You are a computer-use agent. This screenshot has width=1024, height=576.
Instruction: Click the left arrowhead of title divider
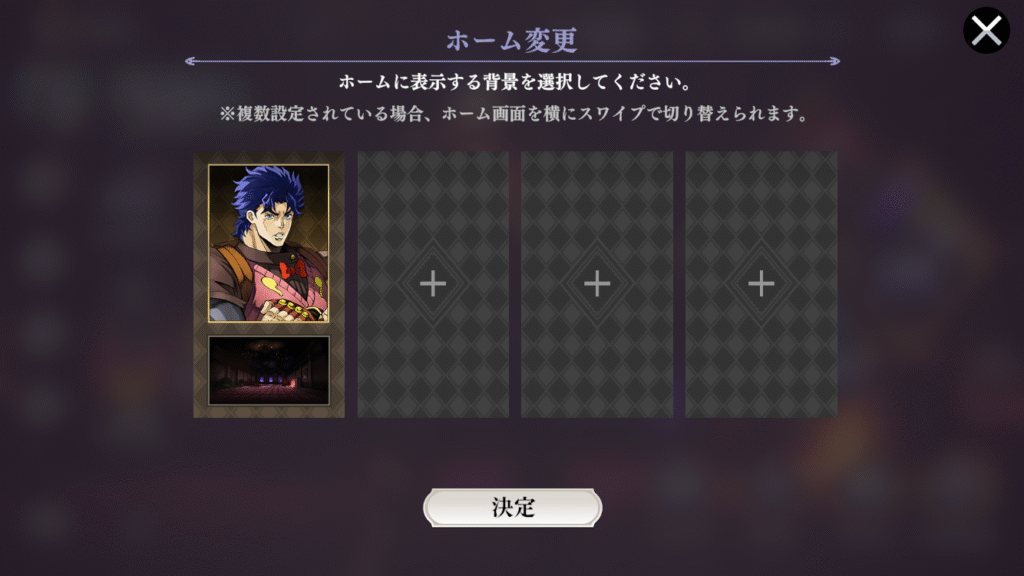coord(190,61)
